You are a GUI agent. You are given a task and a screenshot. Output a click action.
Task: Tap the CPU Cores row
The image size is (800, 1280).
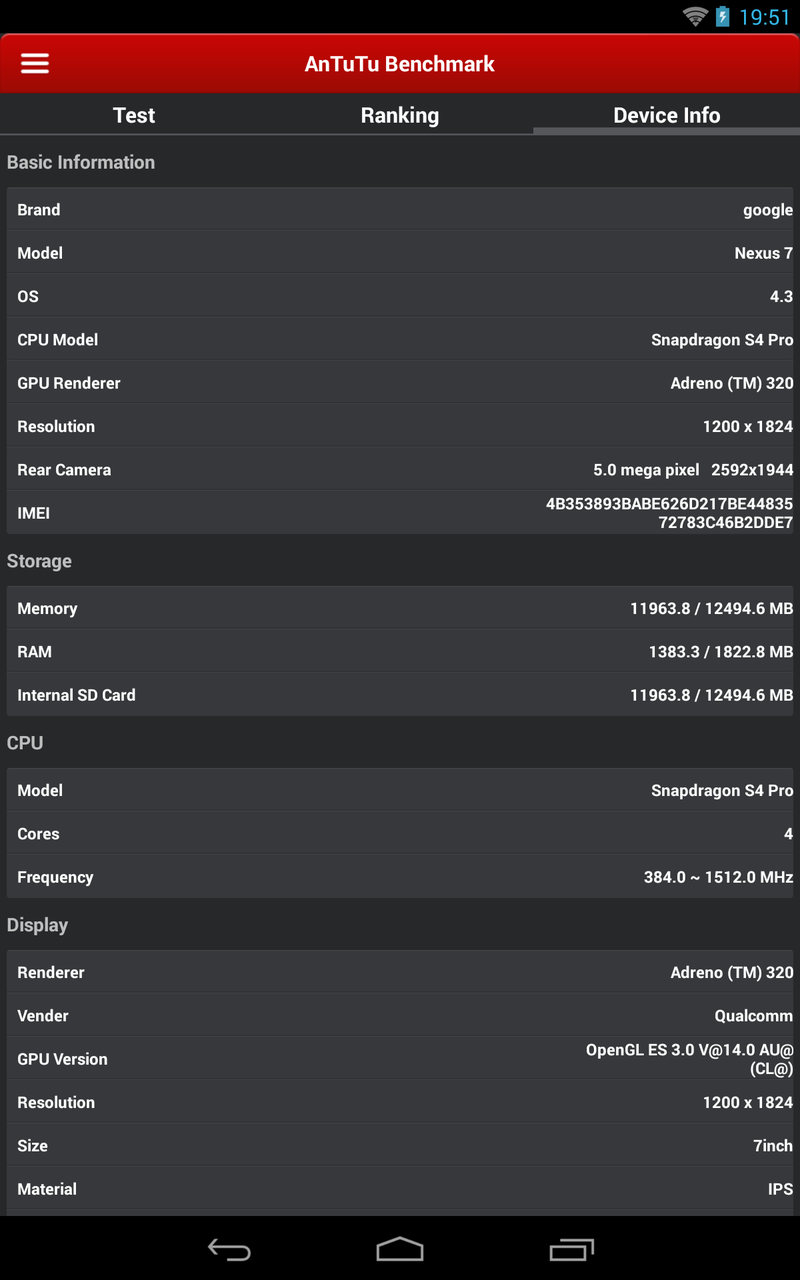[400, 834]
